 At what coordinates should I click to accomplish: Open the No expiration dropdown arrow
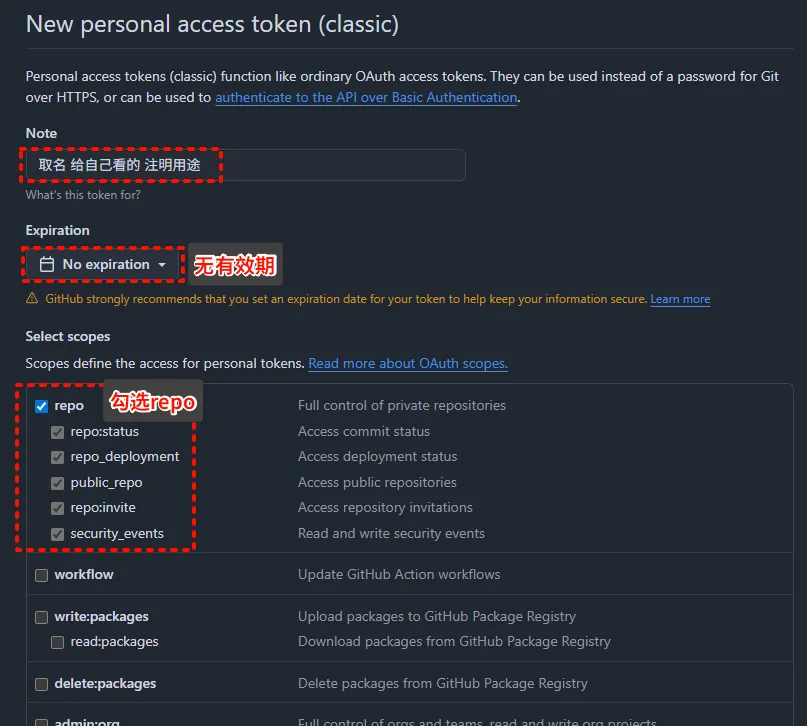coord(161,265)
